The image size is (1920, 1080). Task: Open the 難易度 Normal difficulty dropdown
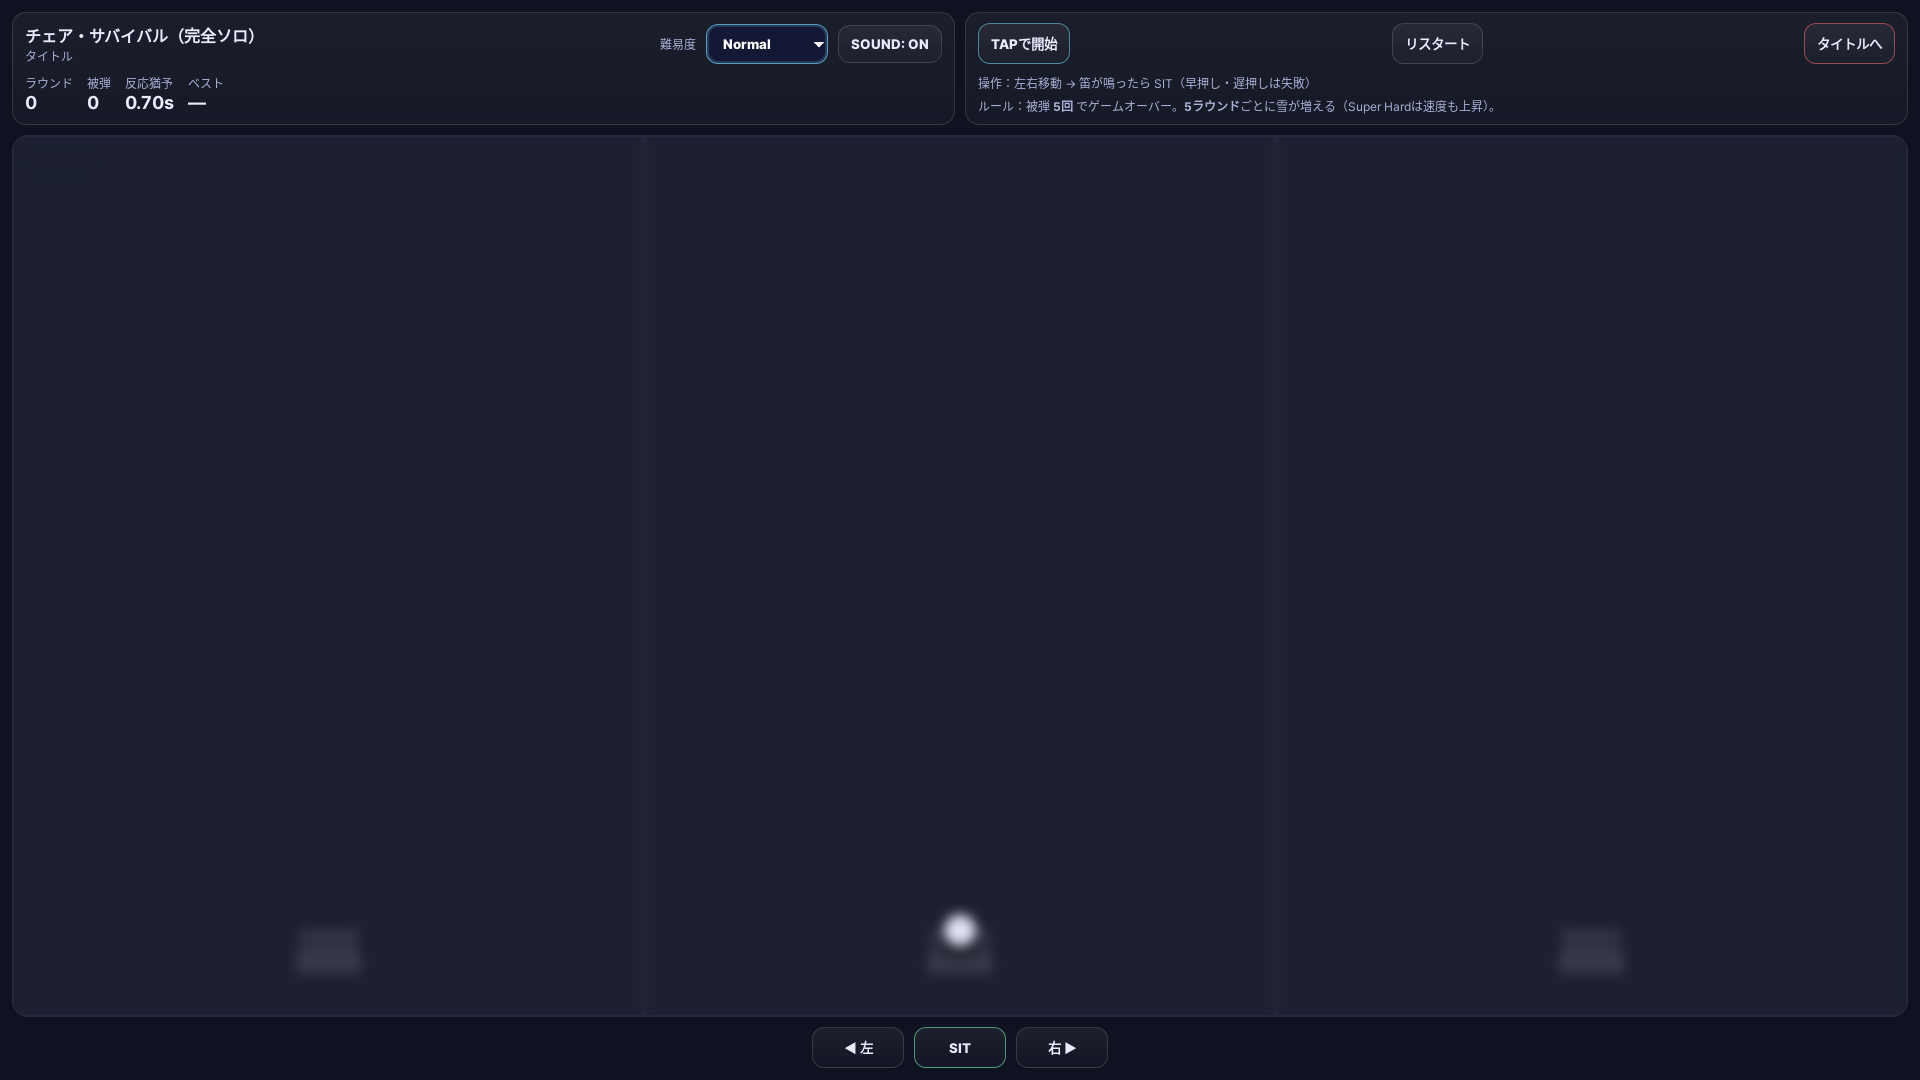pyautogui.click(x=766, y=44)
